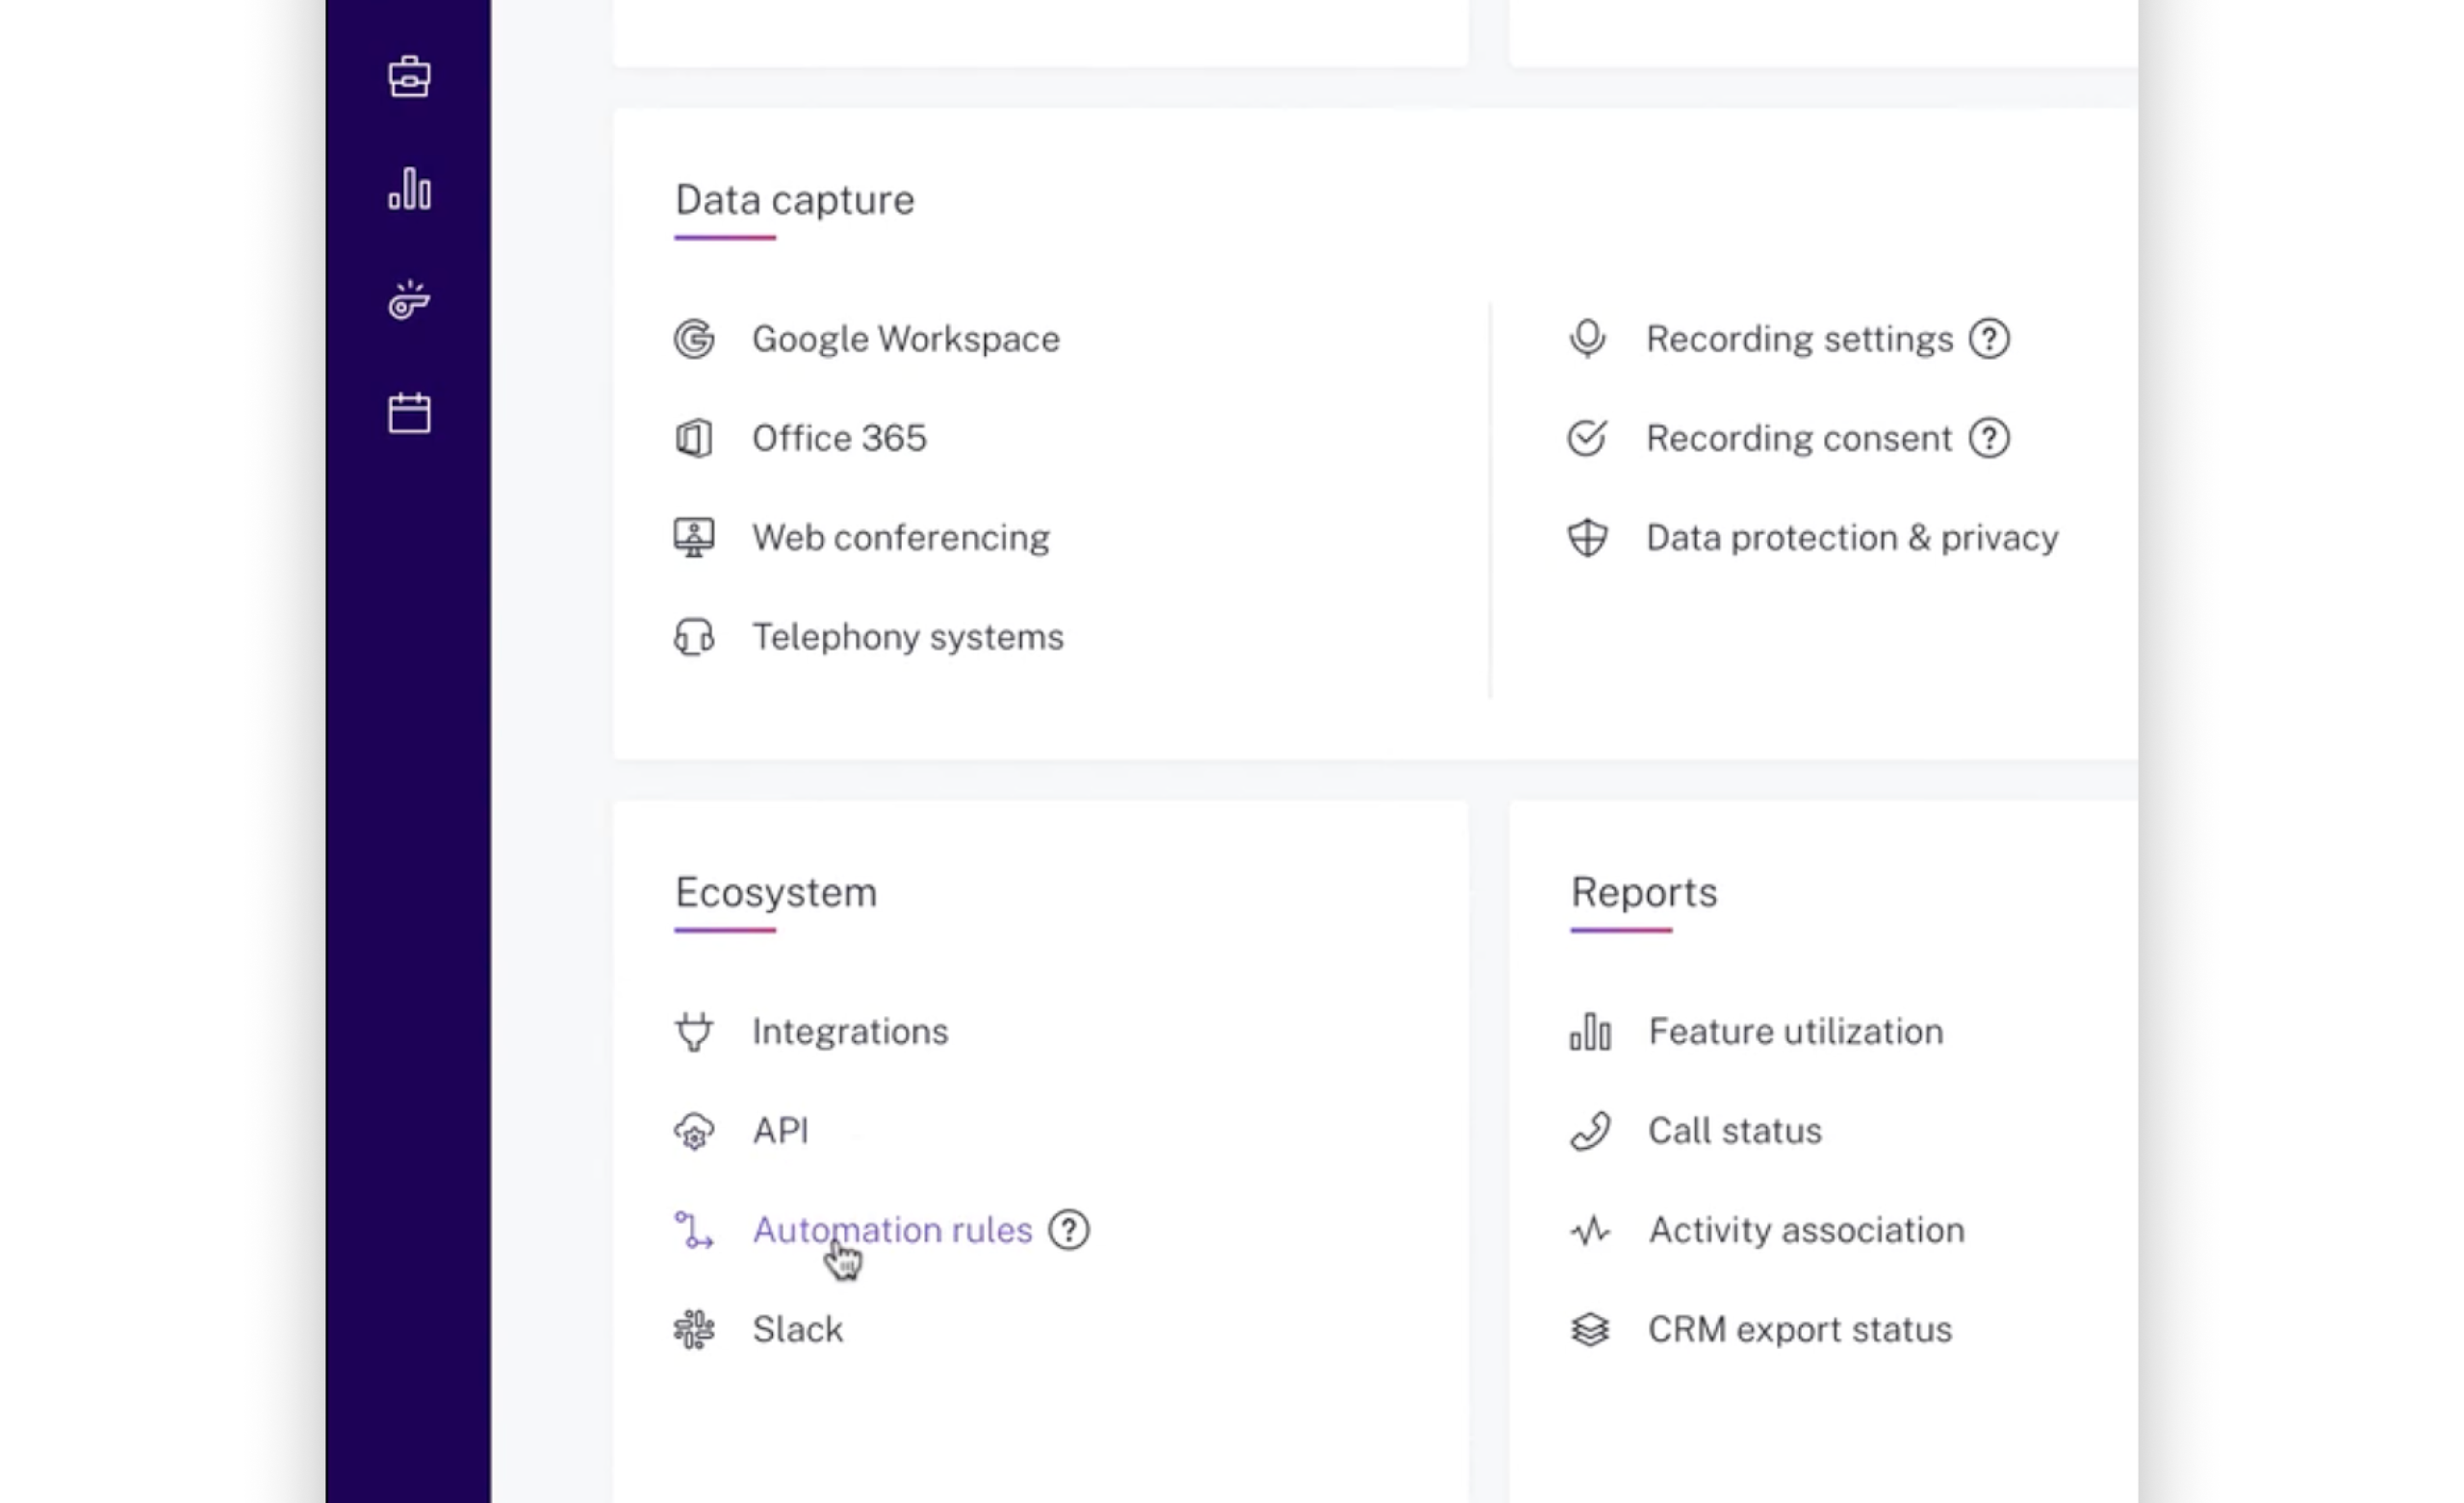Screen dimensions: 2464x1503
Task: Open Google Workspace settings link
Action: pos(905,339)
